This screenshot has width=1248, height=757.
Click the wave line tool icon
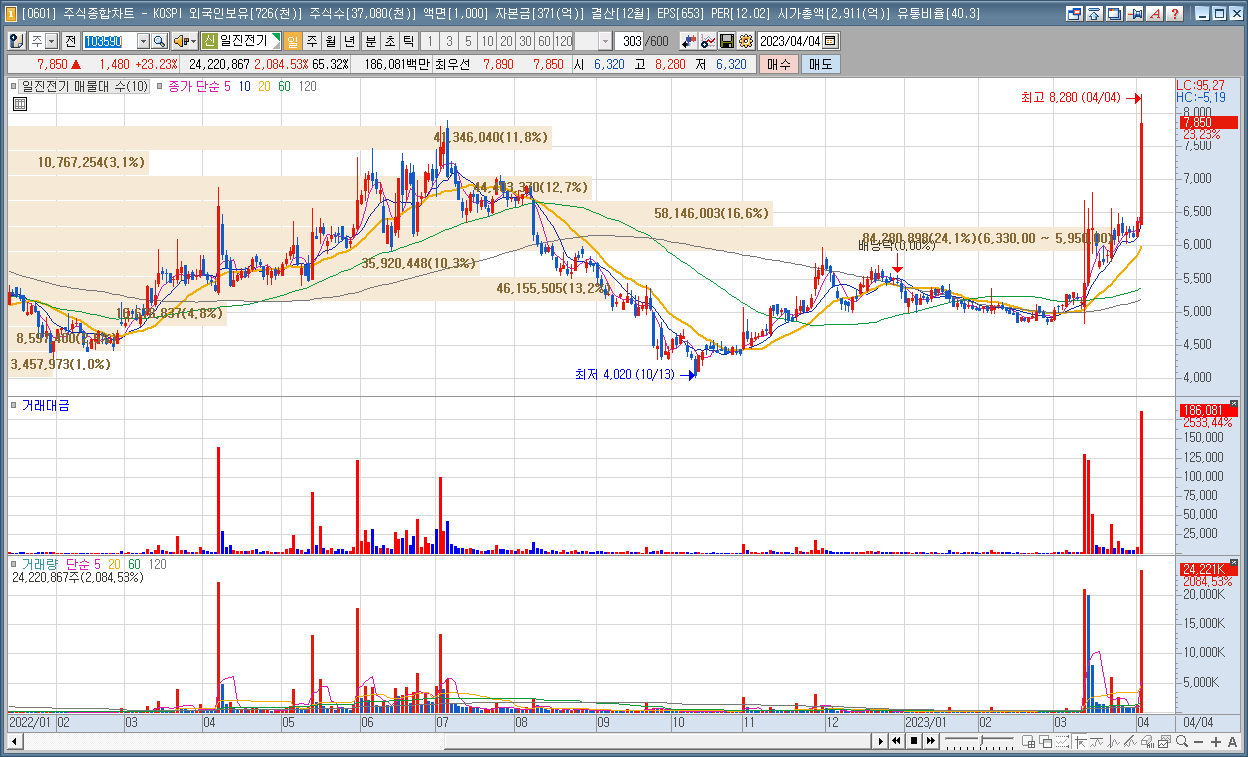(1113, 741)
